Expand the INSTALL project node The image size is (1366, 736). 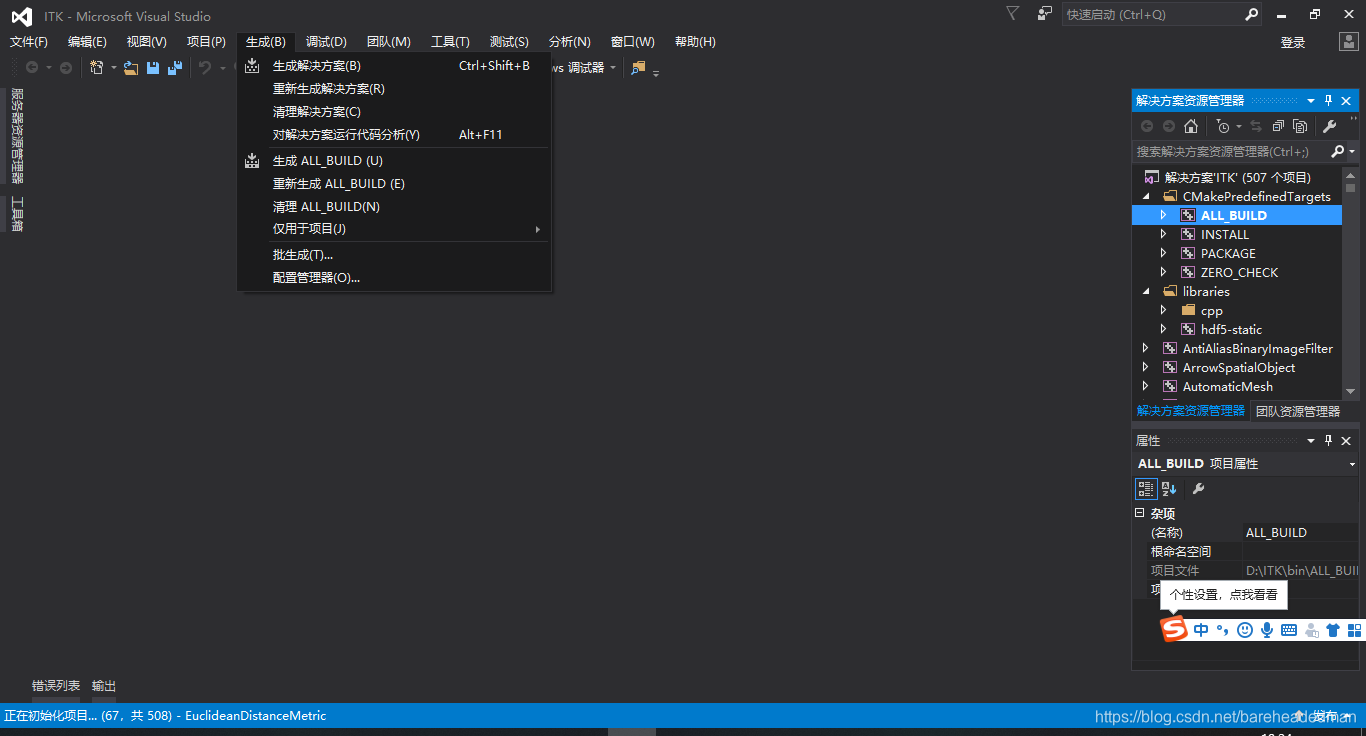pyautogui.click(x=1164, y=235)
